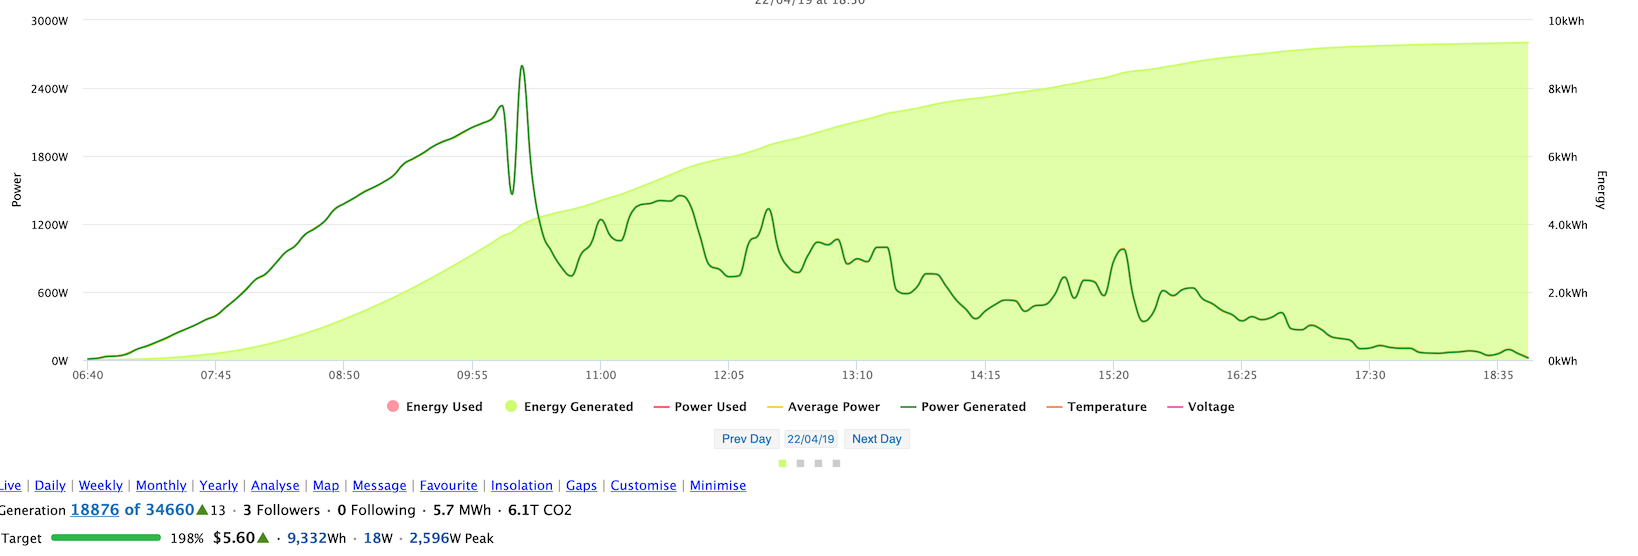Toggle the Power Generated legend series
This screenshot has height=556, width=1638.
click(964, 407)
